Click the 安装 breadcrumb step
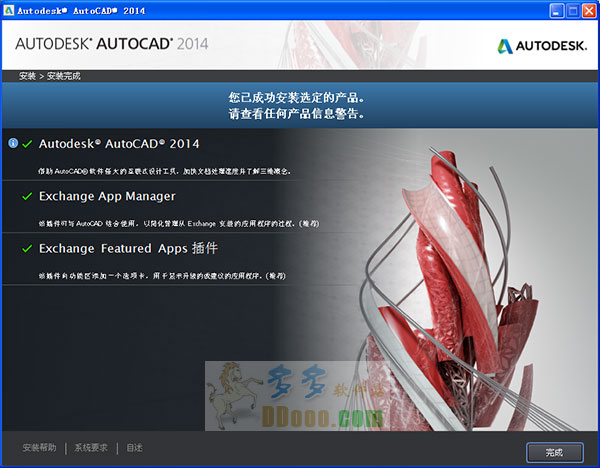The height and width of the screenshot is (468, 600). tap(26, 76)
